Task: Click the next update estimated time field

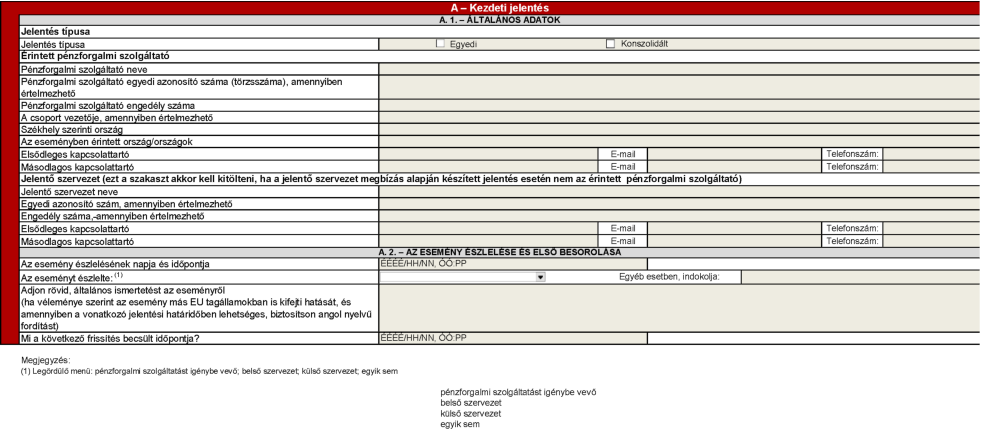Action: [513, 338]
